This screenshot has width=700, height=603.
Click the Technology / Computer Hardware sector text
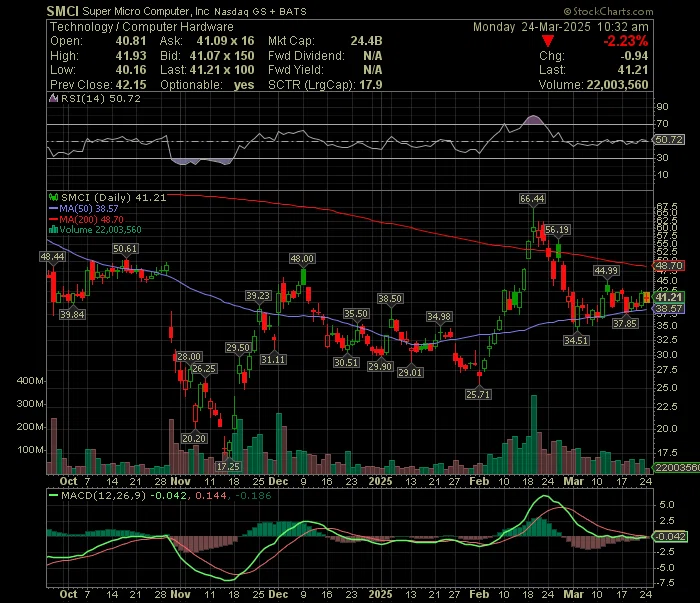pyautogui.click(x=142, y=27)
